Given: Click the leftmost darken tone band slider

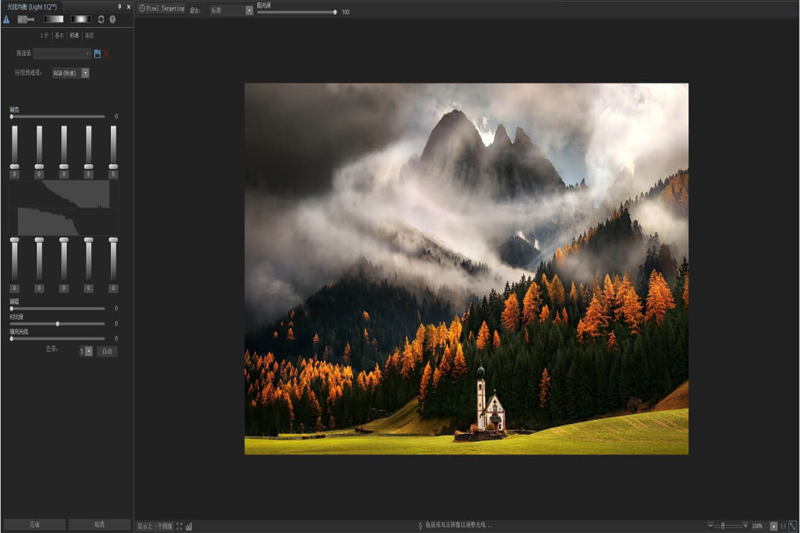Looking at the screenshot, I should coord(14,260).
